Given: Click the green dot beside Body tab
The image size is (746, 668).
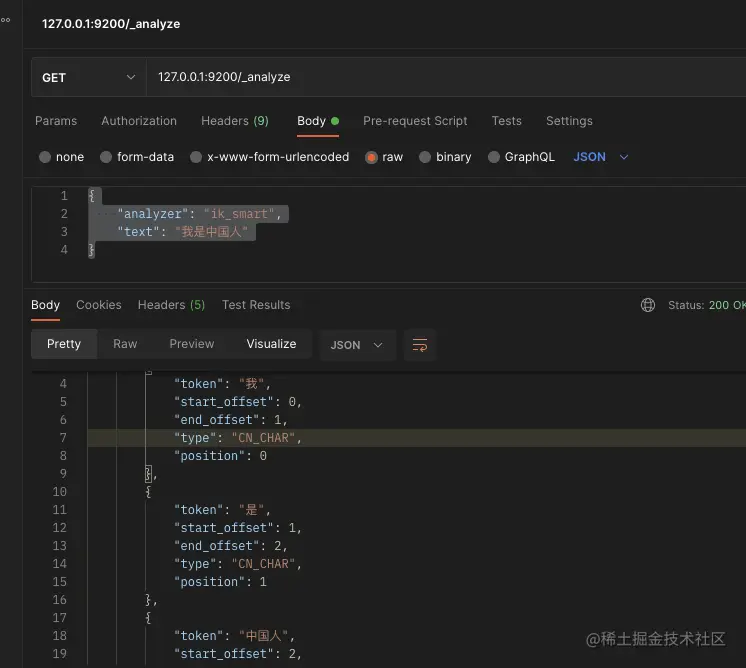Looking at the screenshot, I should (x=335, y=121).
